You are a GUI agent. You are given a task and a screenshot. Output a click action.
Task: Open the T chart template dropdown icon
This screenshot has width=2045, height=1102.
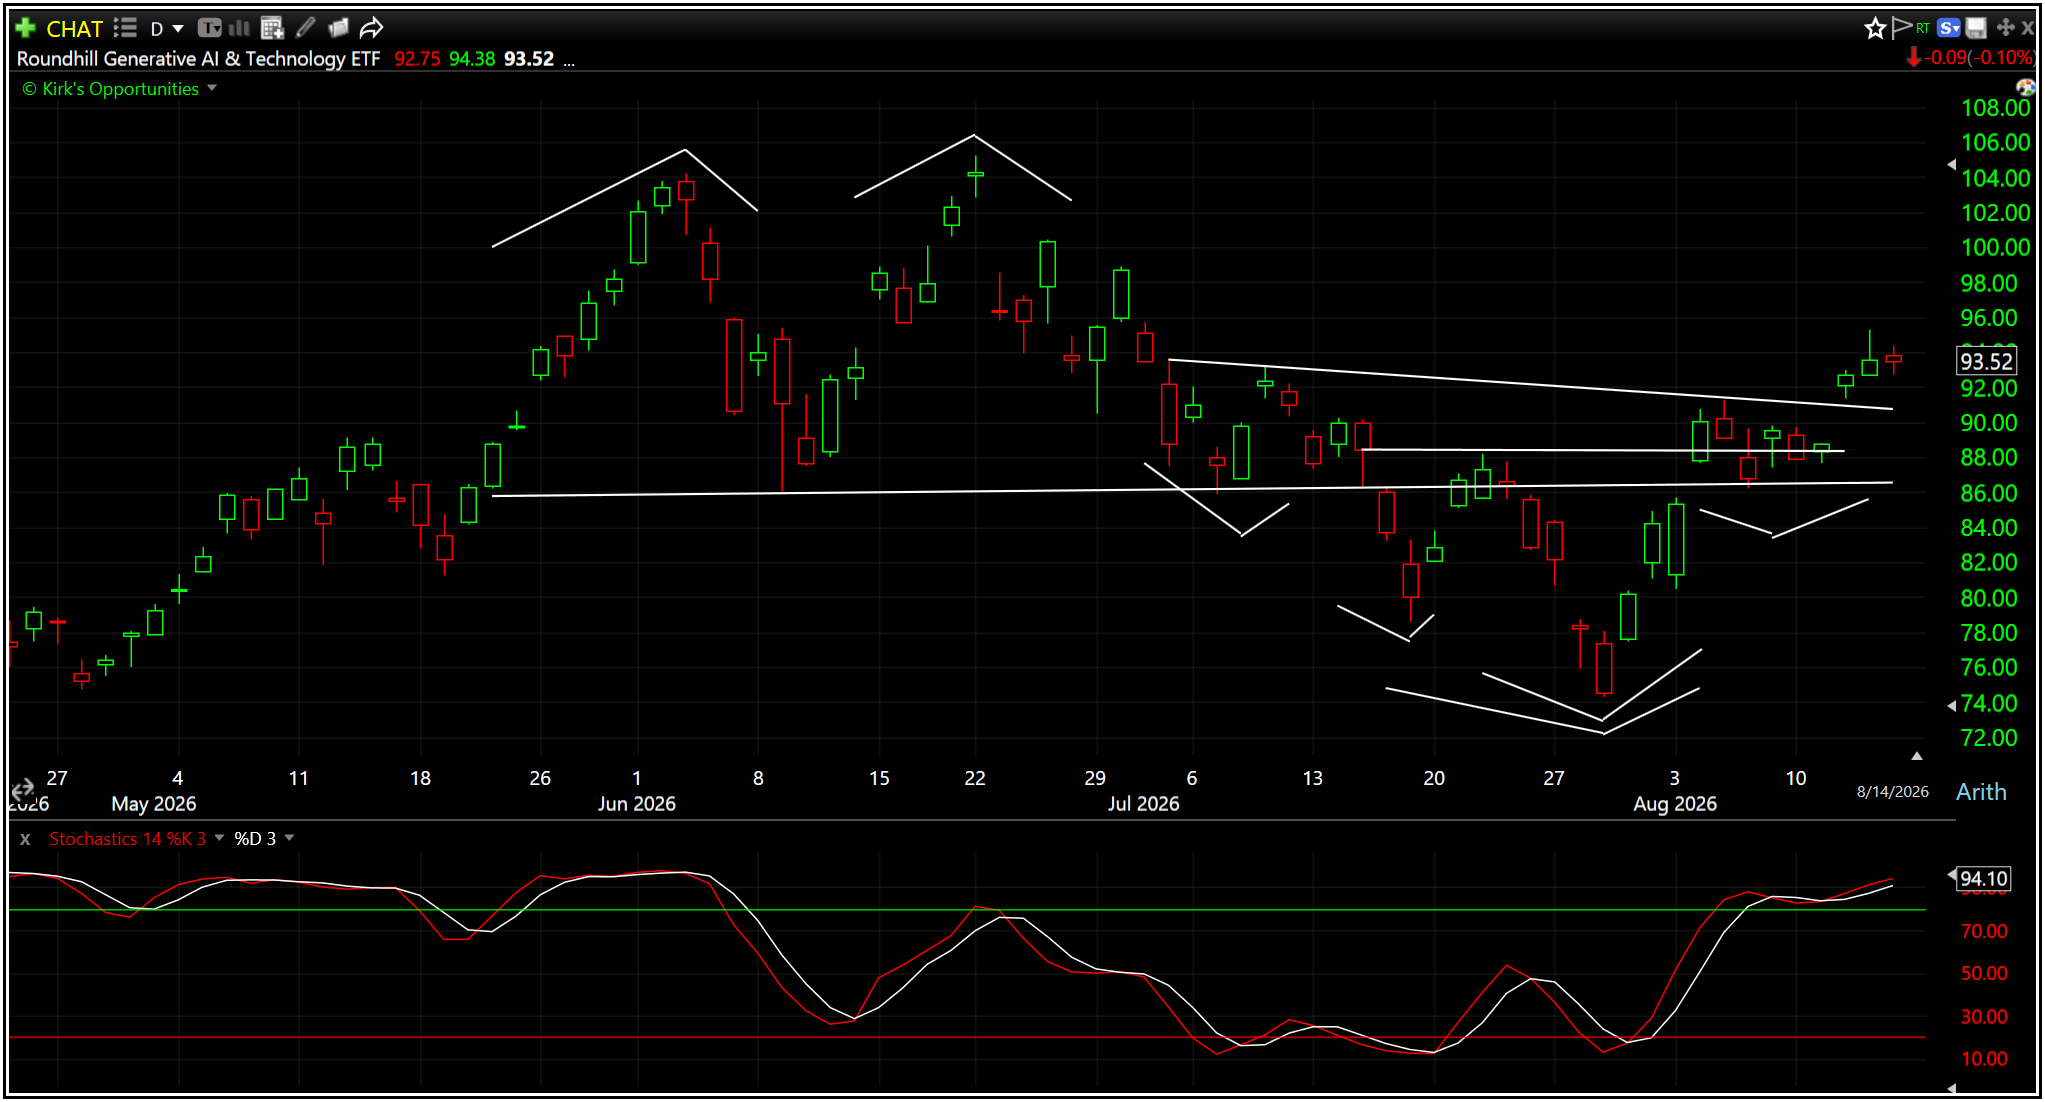click(209, 28)
